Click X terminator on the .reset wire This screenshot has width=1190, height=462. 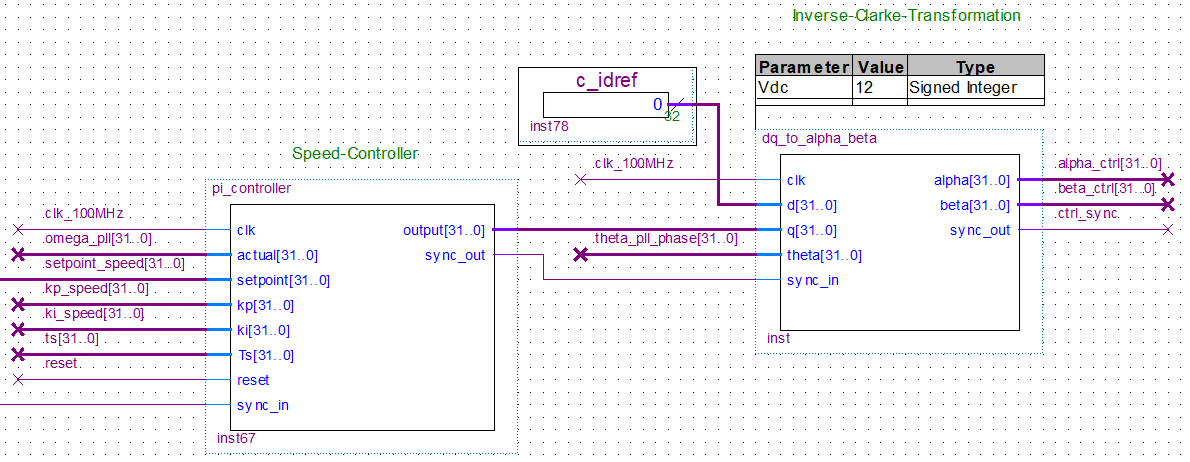tap(19, 380)
